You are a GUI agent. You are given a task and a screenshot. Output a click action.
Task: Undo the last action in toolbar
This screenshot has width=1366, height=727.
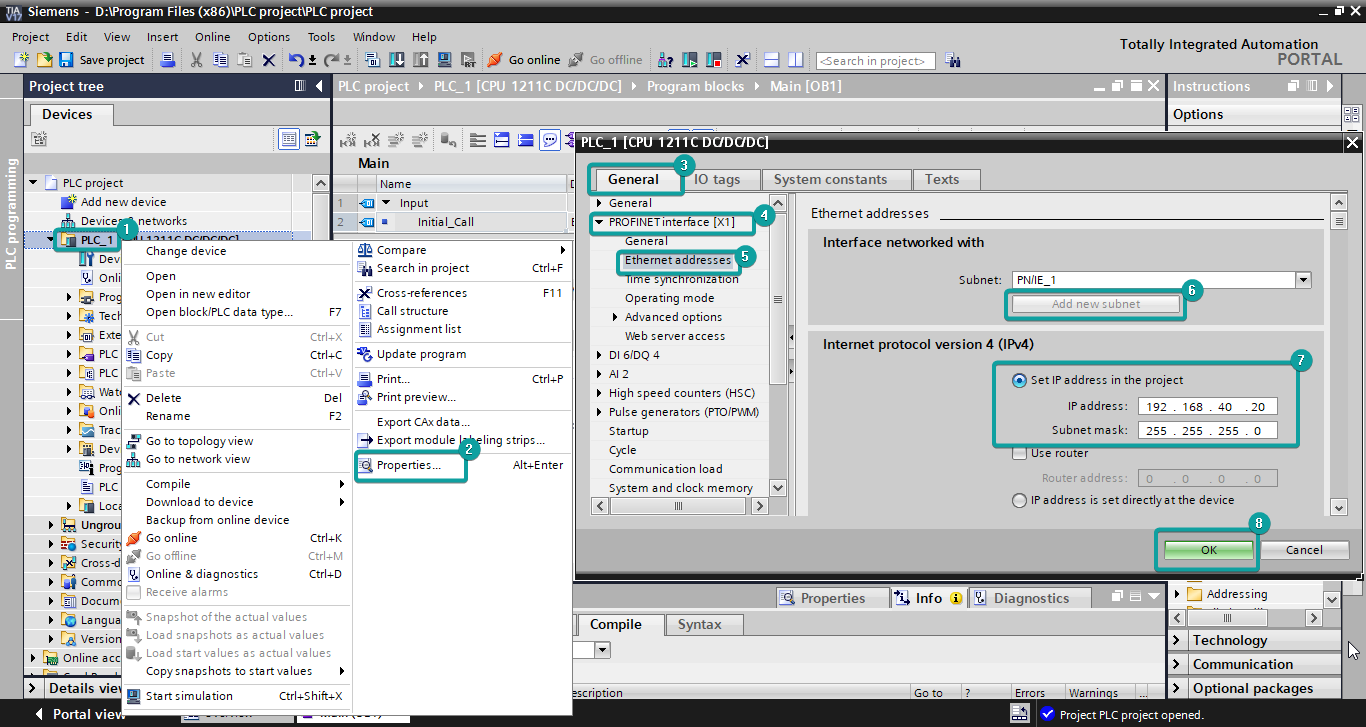(296, 60)
